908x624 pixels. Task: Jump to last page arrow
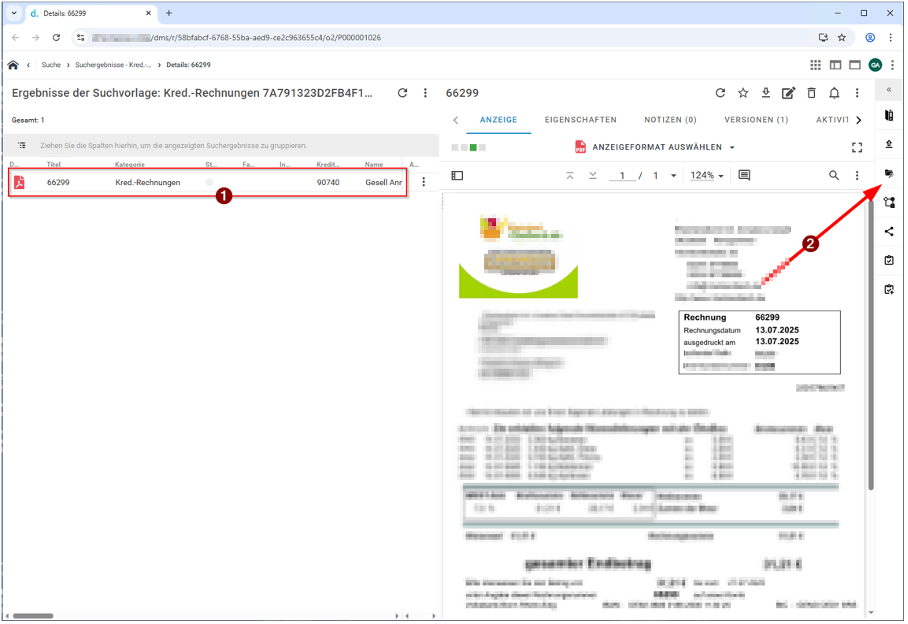pos(592,175)
